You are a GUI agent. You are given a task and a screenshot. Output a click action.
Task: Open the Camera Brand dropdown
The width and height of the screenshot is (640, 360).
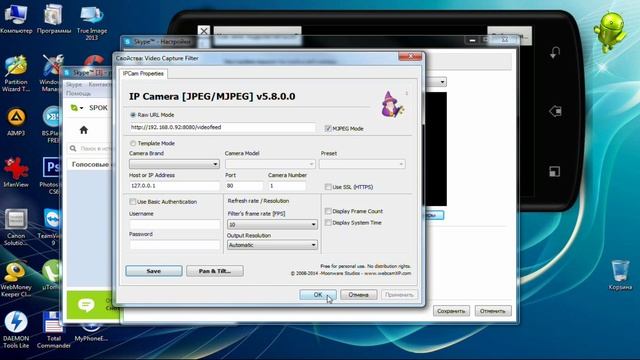tap(174, 164)
